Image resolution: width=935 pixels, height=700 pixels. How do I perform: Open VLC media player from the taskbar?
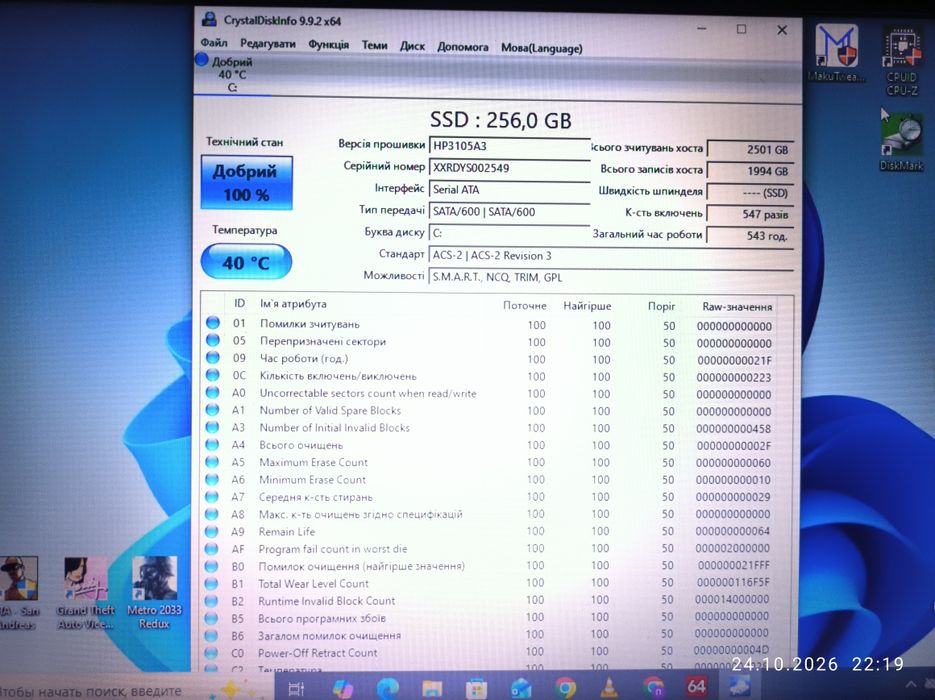(609, 688)
